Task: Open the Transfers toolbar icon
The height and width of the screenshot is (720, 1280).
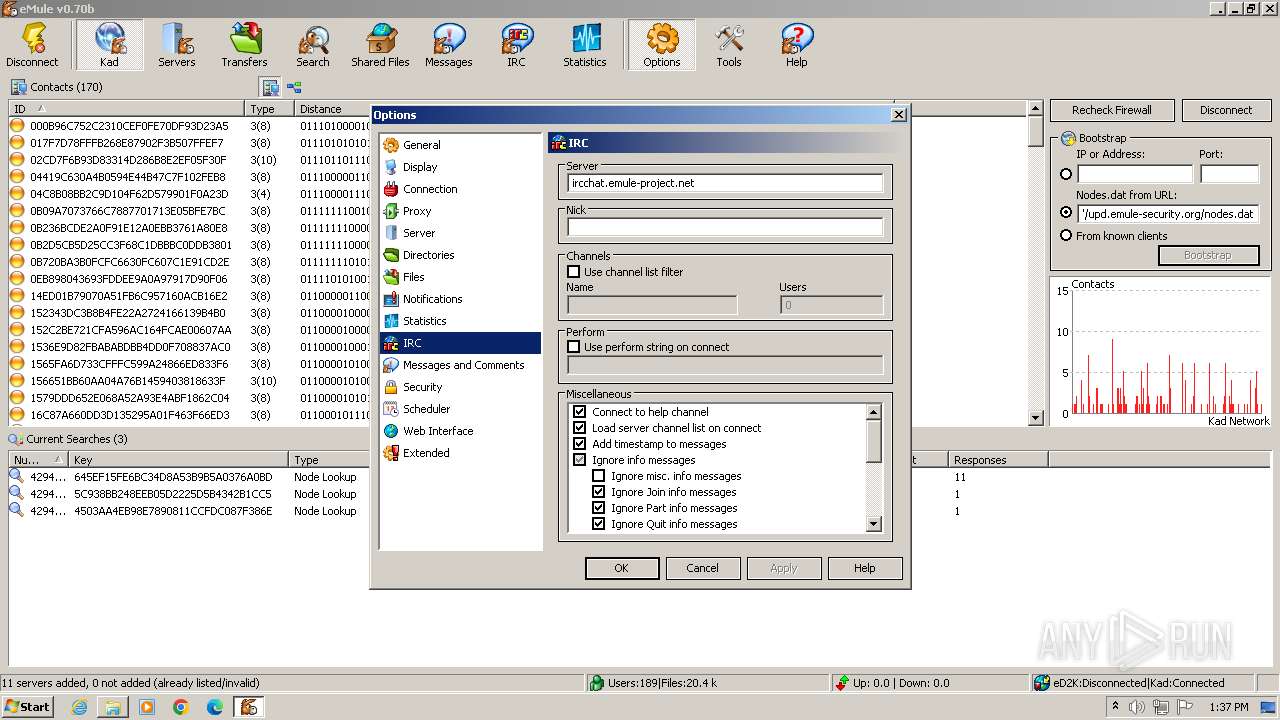Action: coord(245,46)
